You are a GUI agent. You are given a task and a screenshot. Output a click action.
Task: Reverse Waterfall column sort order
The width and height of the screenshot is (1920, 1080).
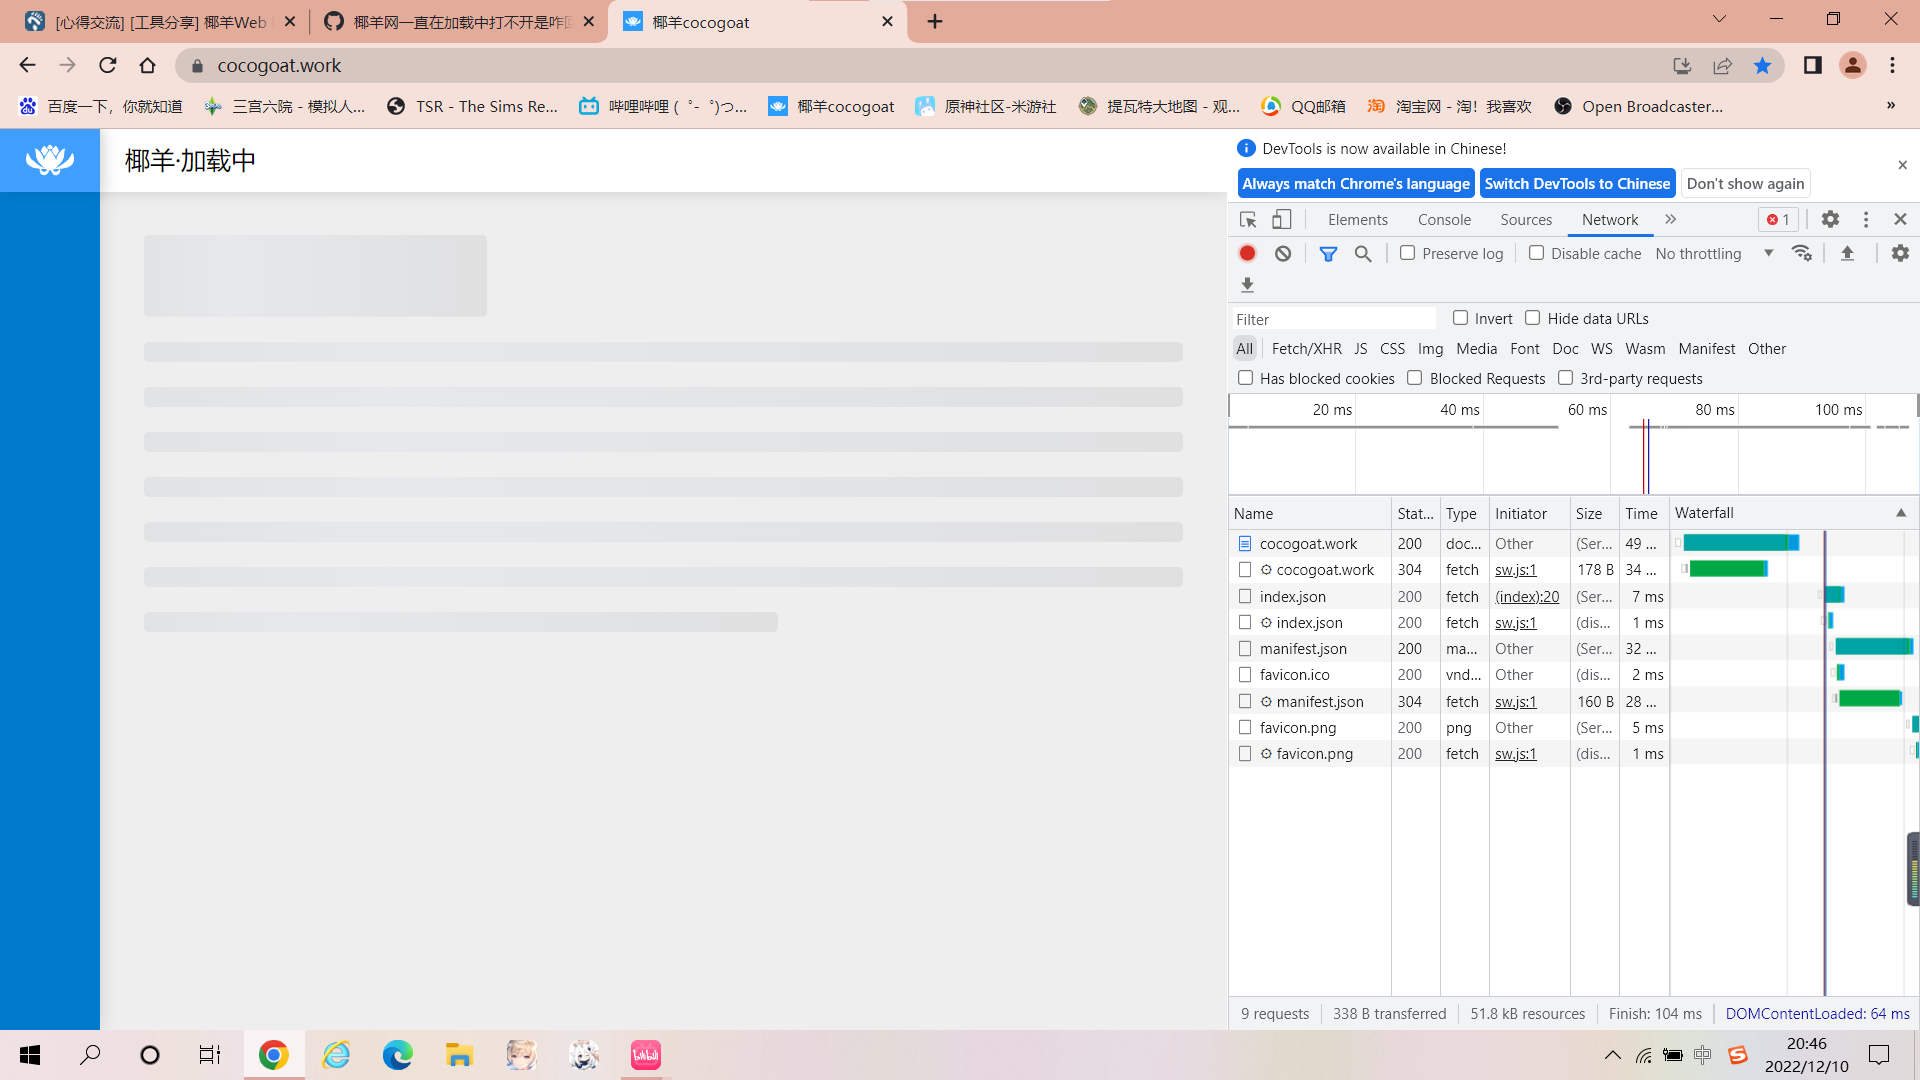pos(1901,512)
